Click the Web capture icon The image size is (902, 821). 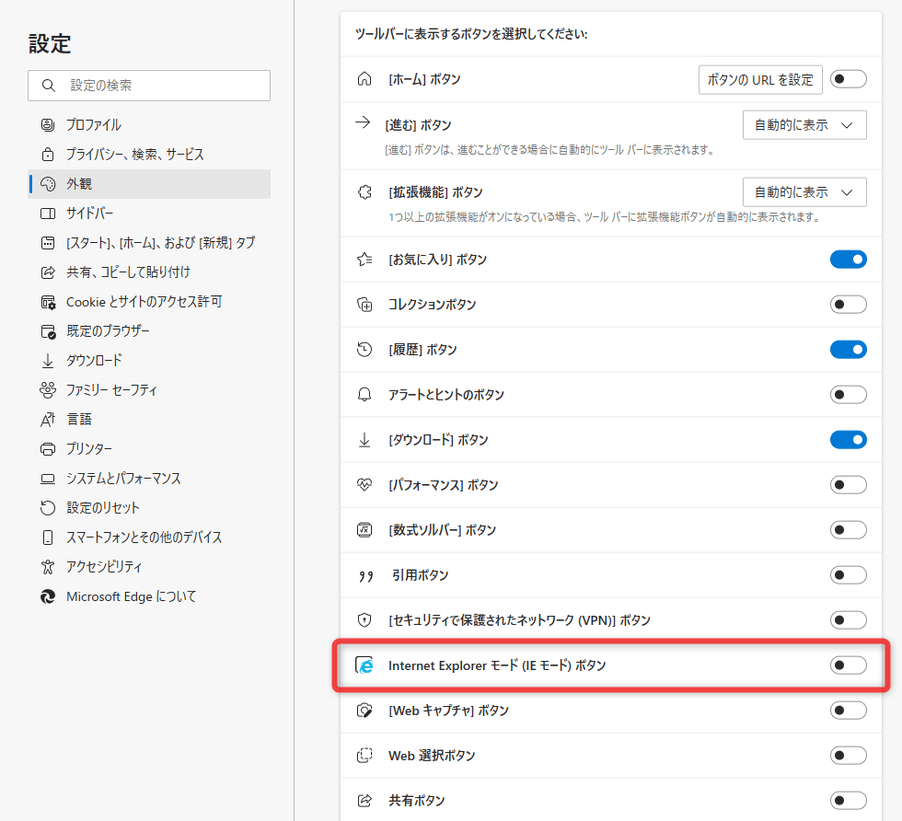pos(364,711)
